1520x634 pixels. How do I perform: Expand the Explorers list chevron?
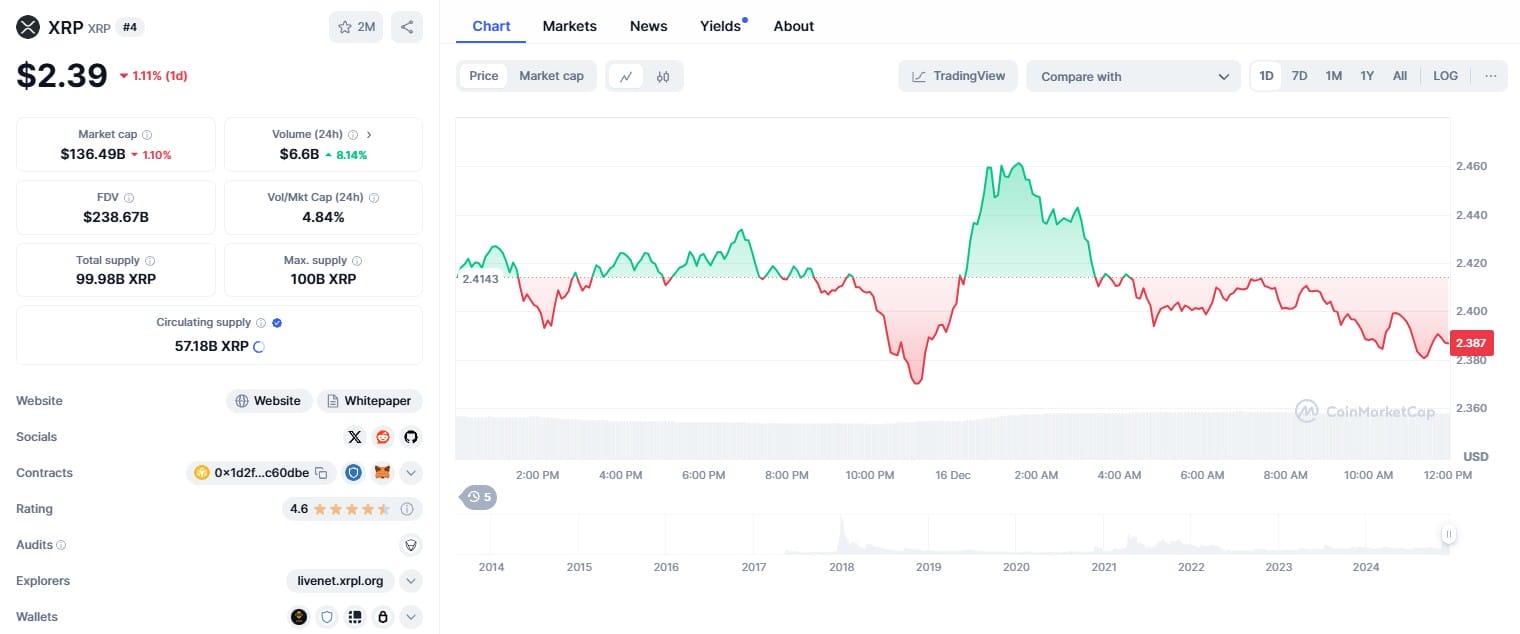coord(411,581)
